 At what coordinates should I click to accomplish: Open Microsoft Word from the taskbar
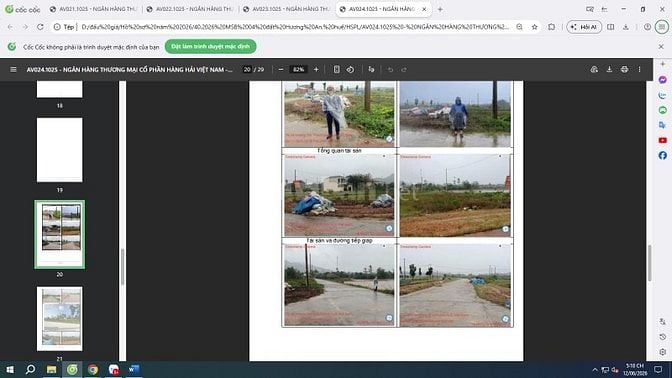pyautogui.click(x=134, y=369)
